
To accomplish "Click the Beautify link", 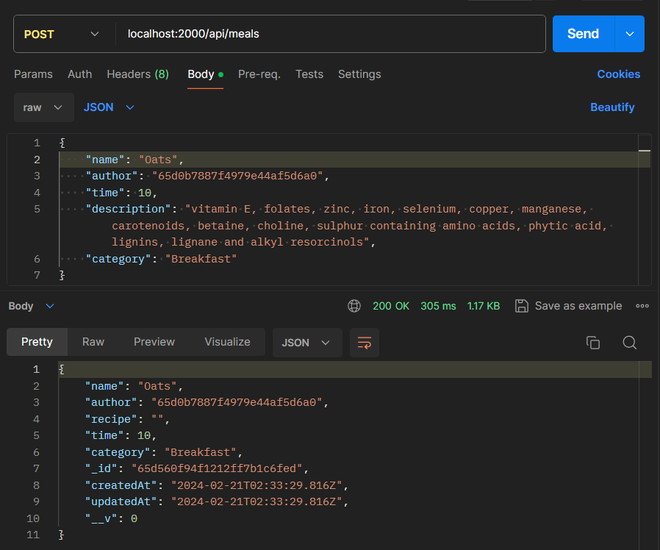I will coord(612,107).
